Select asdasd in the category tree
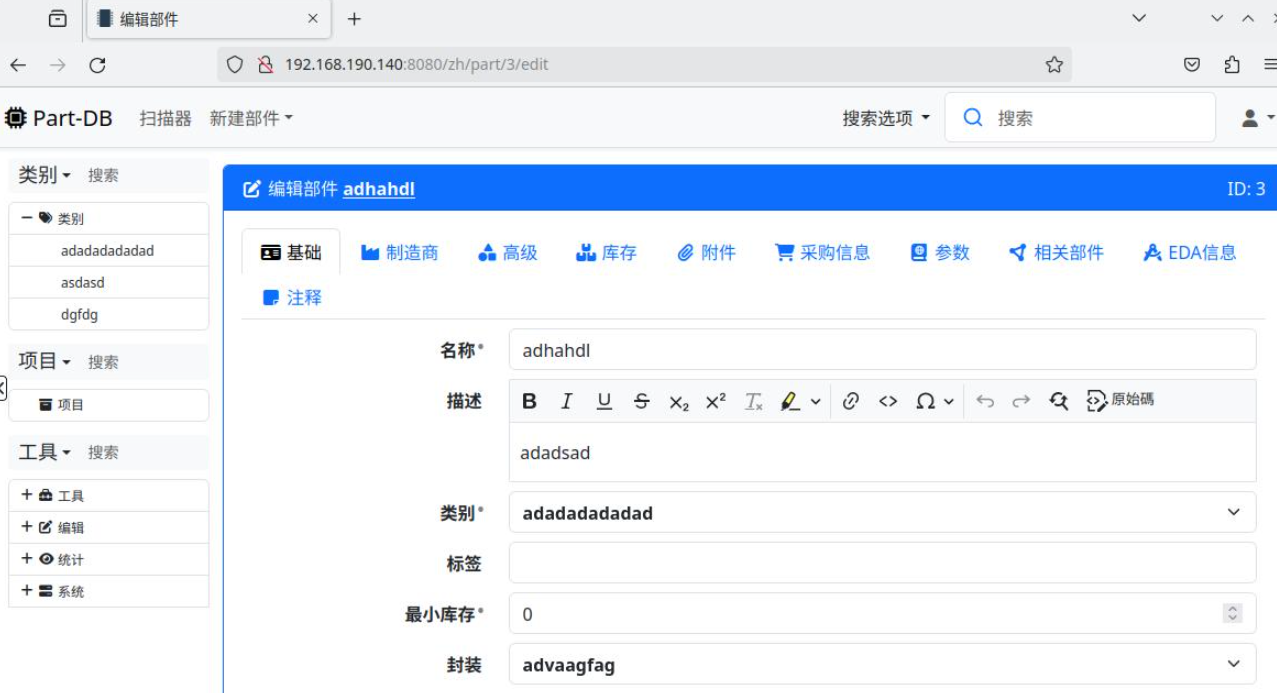Screen dimensions: 1277x693 (x=82, y=283)
